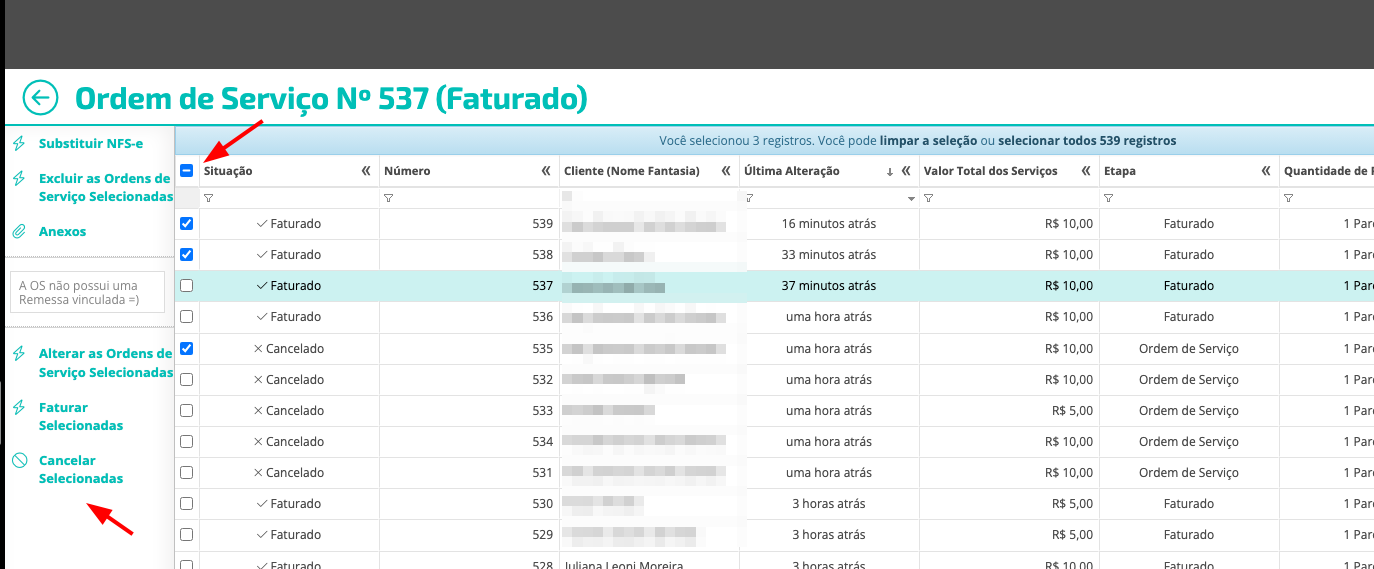Screen dimensions: 1374x569
Task: Click the cancel circle icon beside Cancelar Selecionadas
Action: click(19, 461)
